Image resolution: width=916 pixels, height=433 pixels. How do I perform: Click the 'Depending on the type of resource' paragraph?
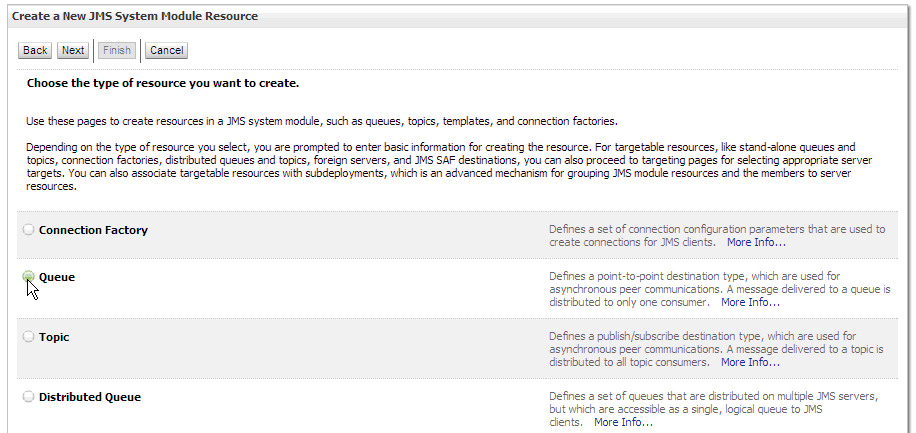point(450,167)
